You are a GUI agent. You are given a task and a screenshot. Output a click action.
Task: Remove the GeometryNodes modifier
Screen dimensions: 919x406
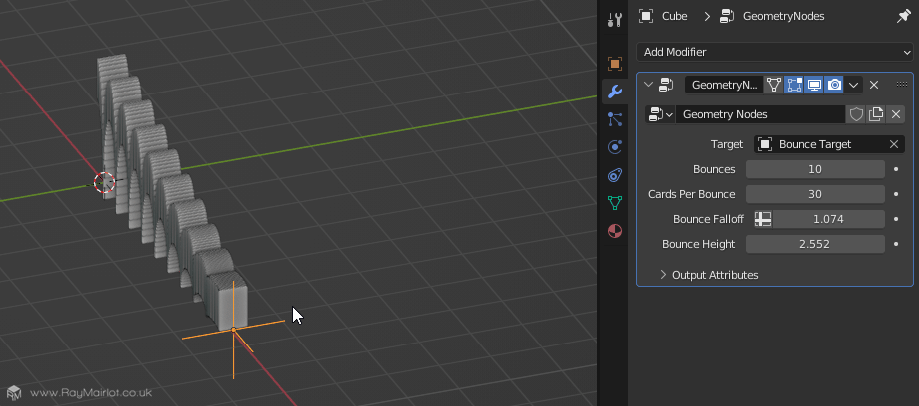[x=874, y=85]
